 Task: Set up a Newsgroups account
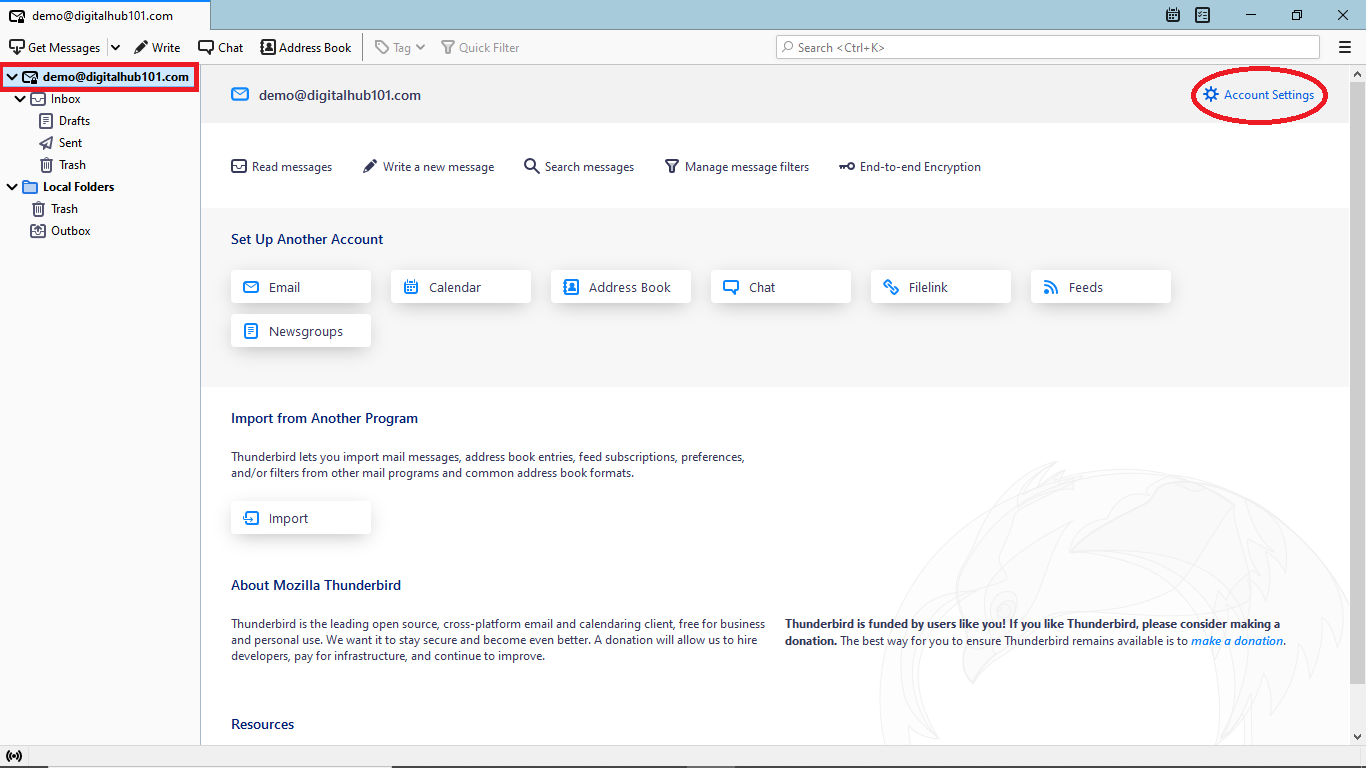[301, 331]
